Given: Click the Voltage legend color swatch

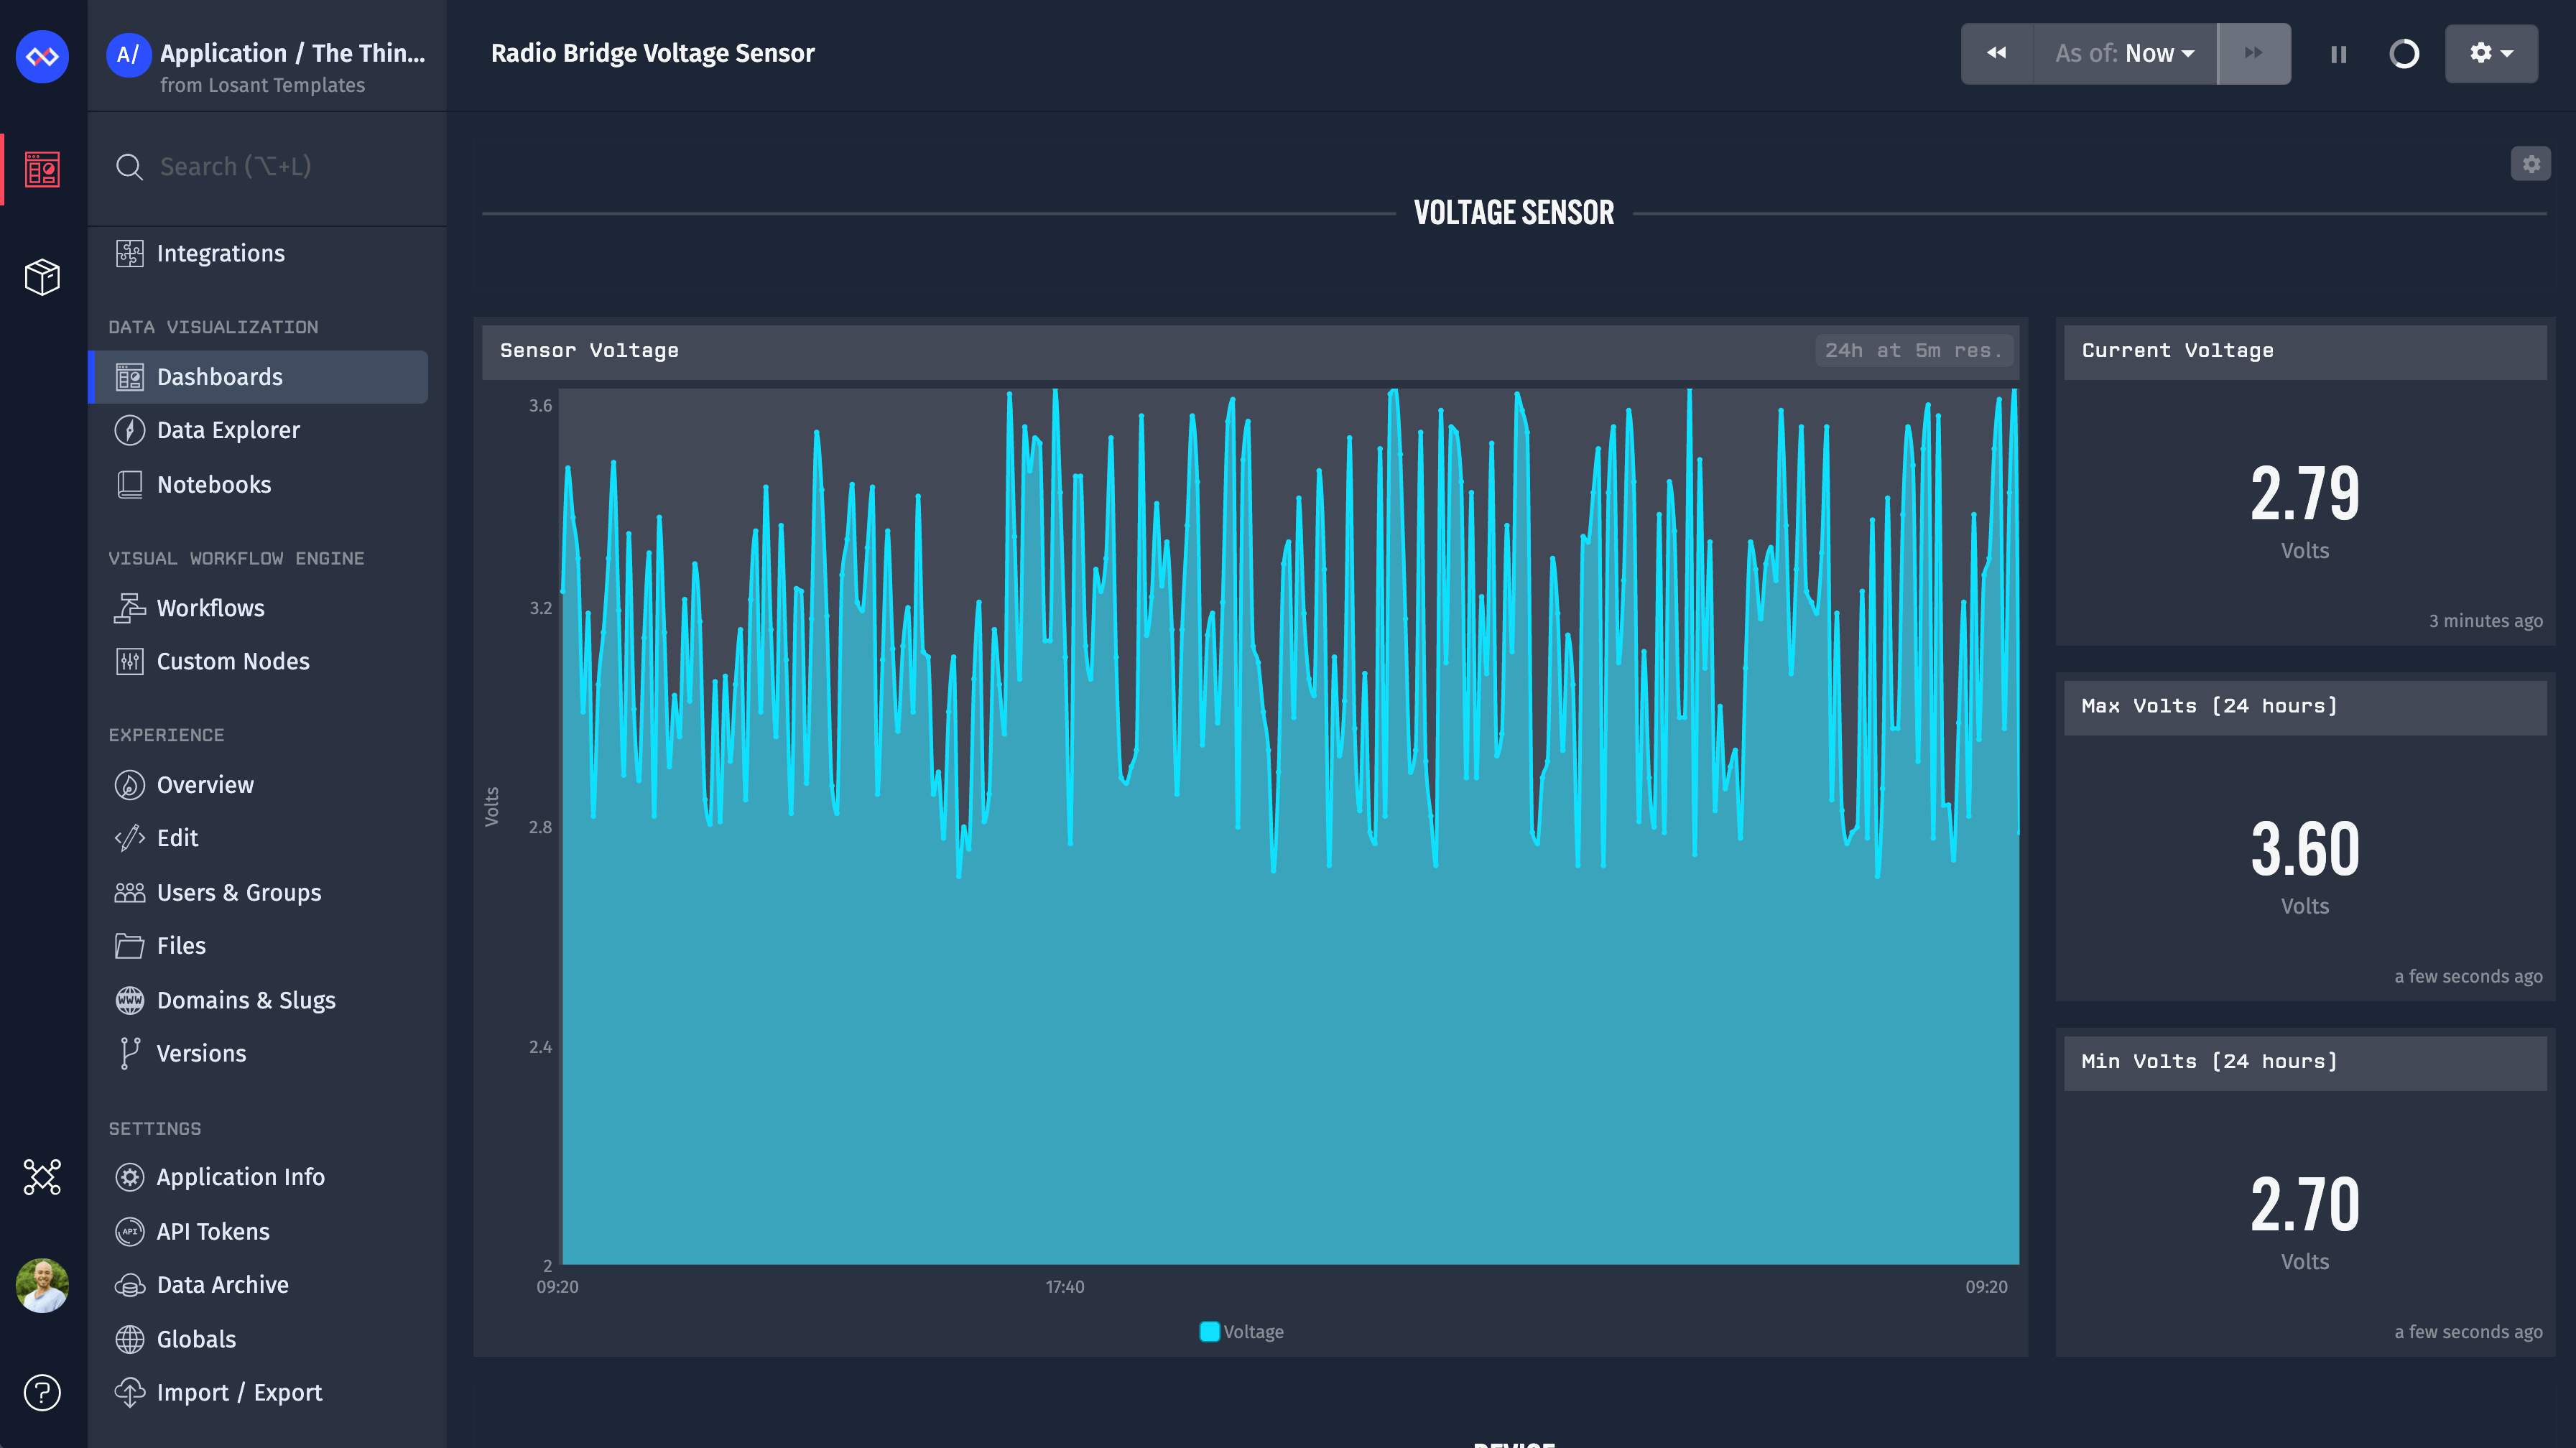Looking at the screenshot, I should (1209, 1332).
